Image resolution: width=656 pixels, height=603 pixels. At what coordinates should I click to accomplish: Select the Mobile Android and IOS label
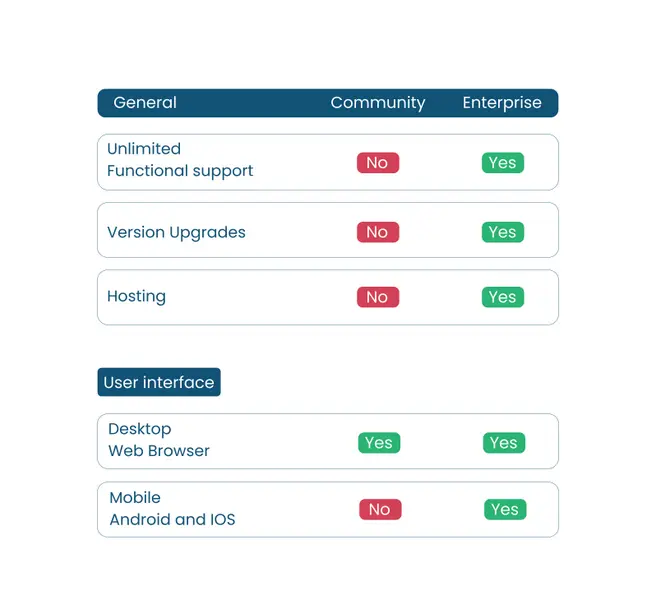point(172,509)
